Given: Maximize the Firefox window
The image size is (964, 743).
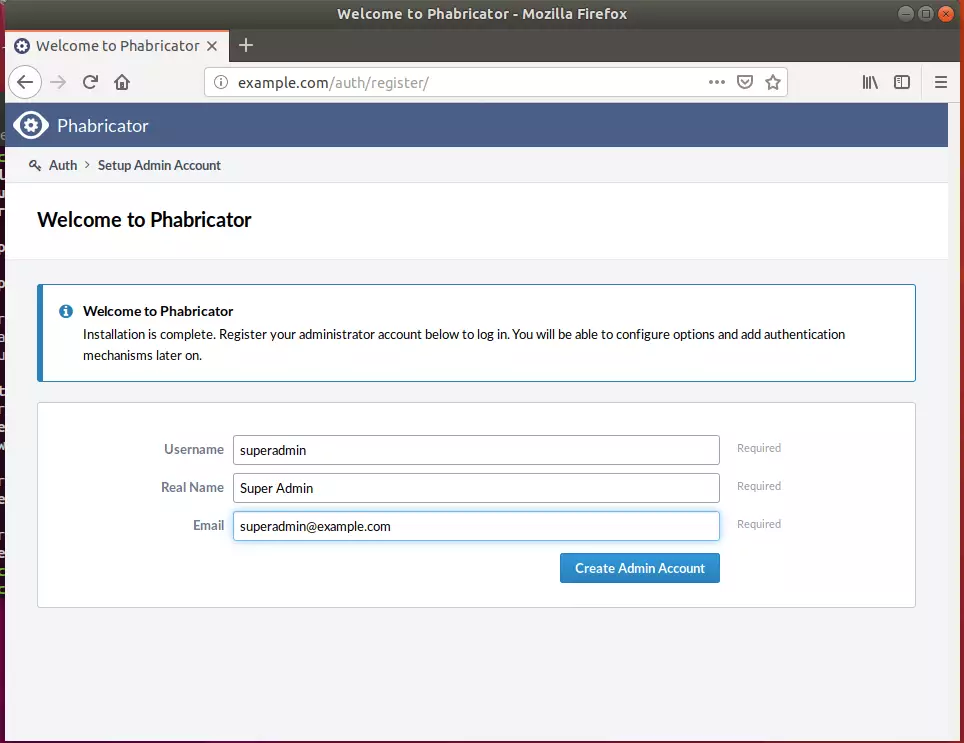Looking at the screenshot, I should point(925,14).
